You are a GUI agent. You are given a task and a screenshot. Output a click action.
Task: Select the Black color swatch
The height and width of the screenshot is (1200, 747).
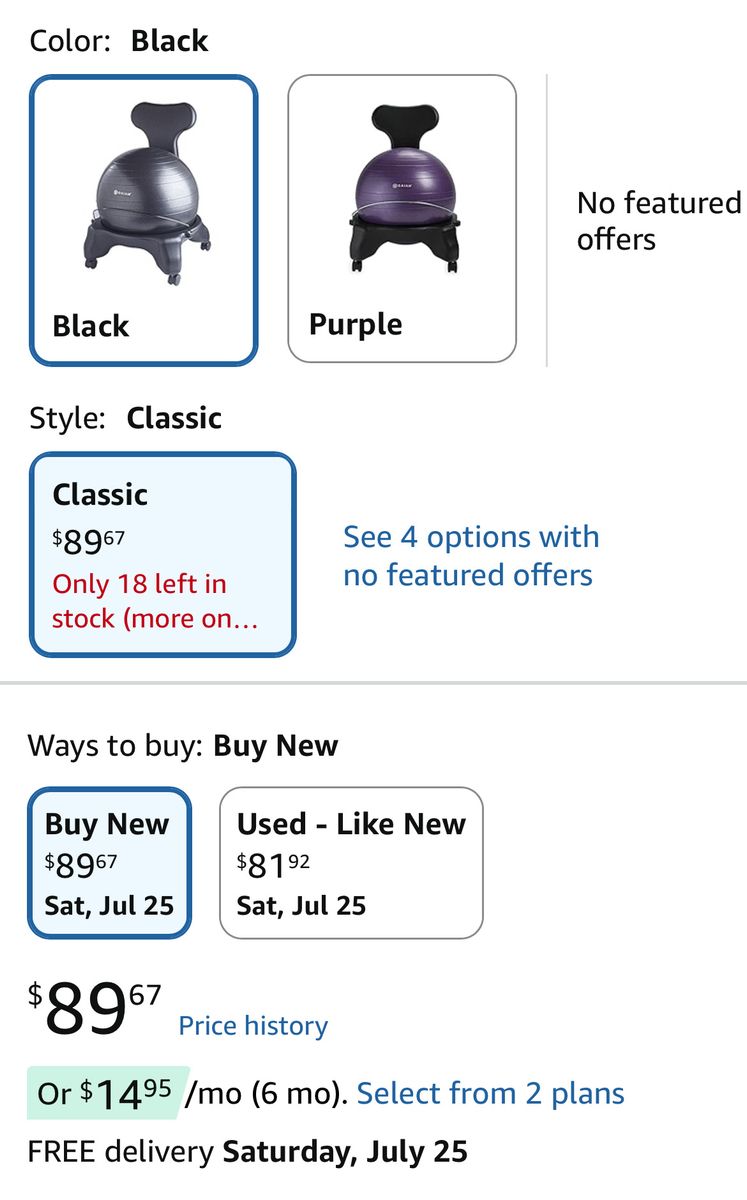[144, 220]
